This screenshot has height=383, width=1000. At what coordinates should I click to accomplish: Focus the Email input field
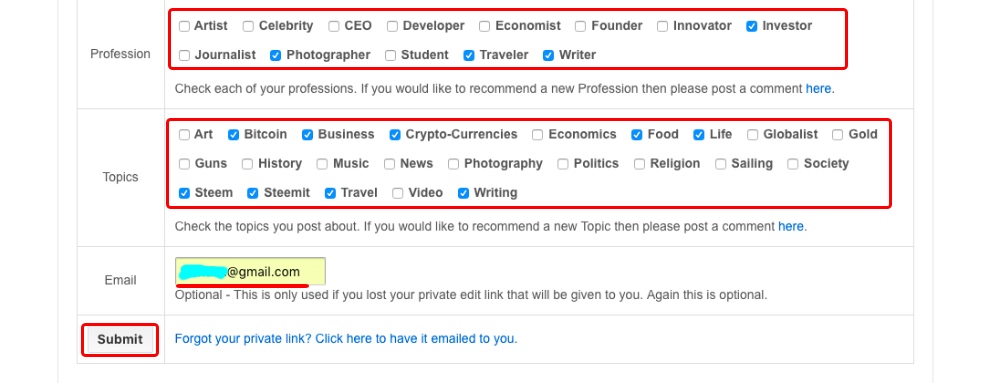pyautogui.click(x=251, y=271)
